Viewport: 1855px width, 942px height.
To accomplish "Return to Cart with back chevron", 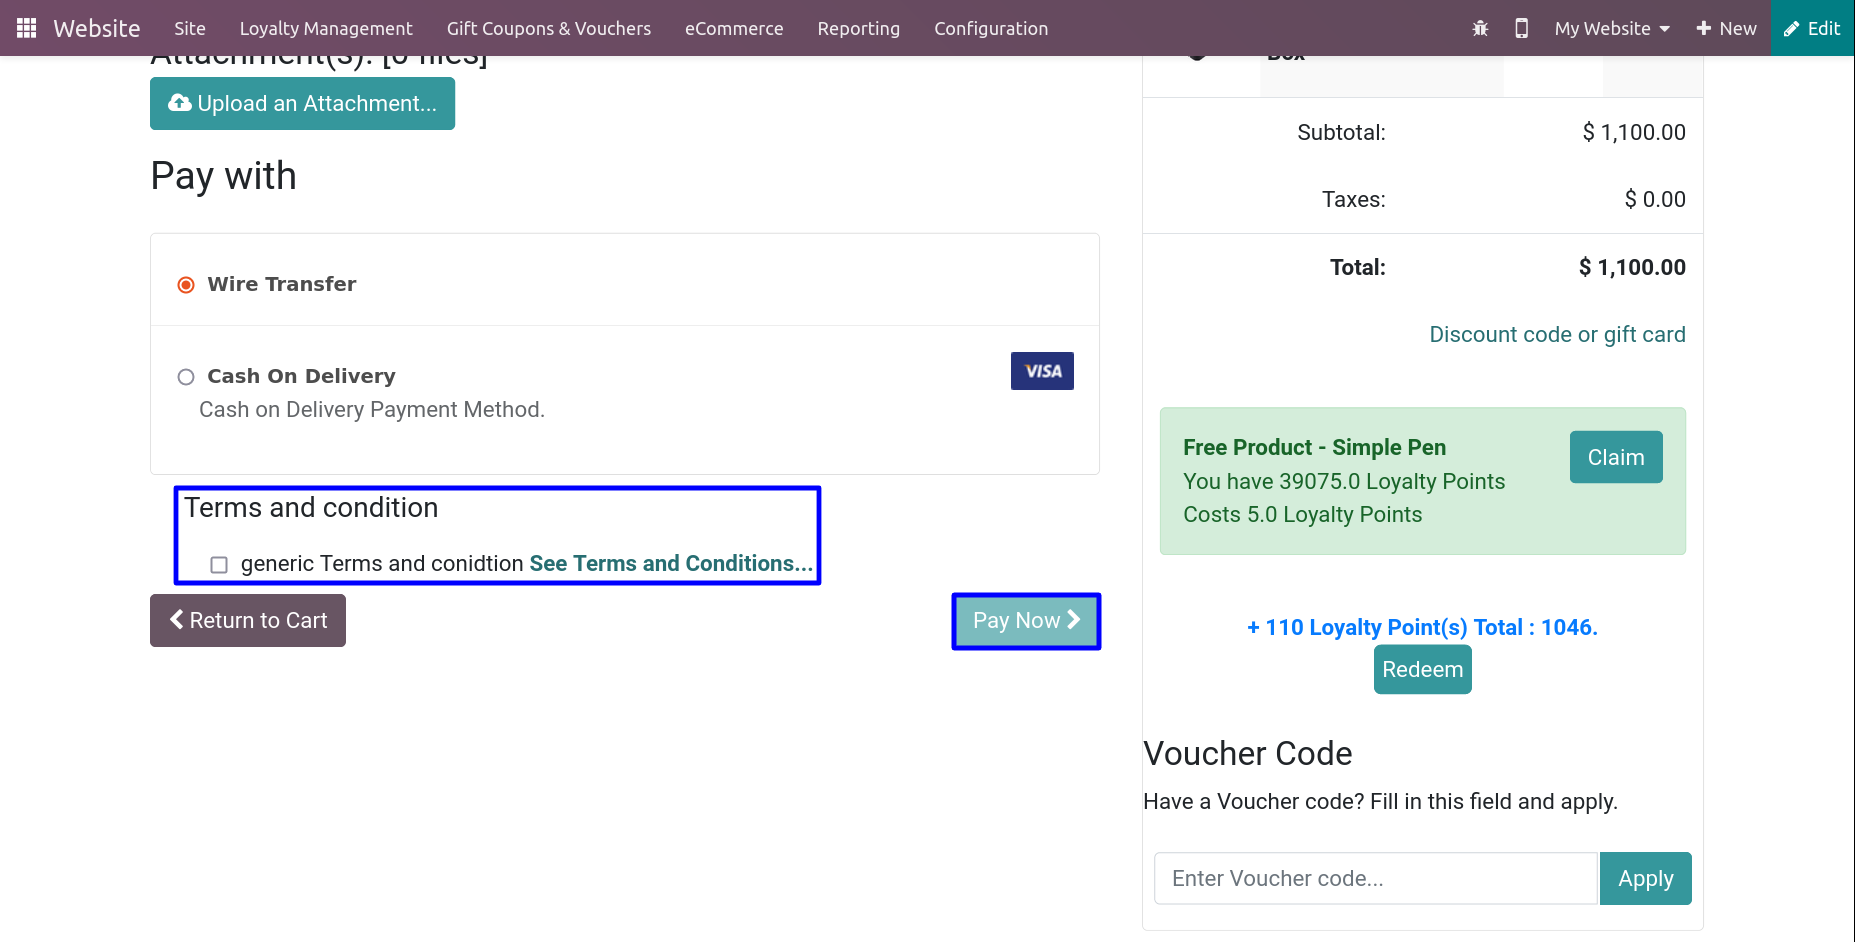I will [x=248, y=620].
